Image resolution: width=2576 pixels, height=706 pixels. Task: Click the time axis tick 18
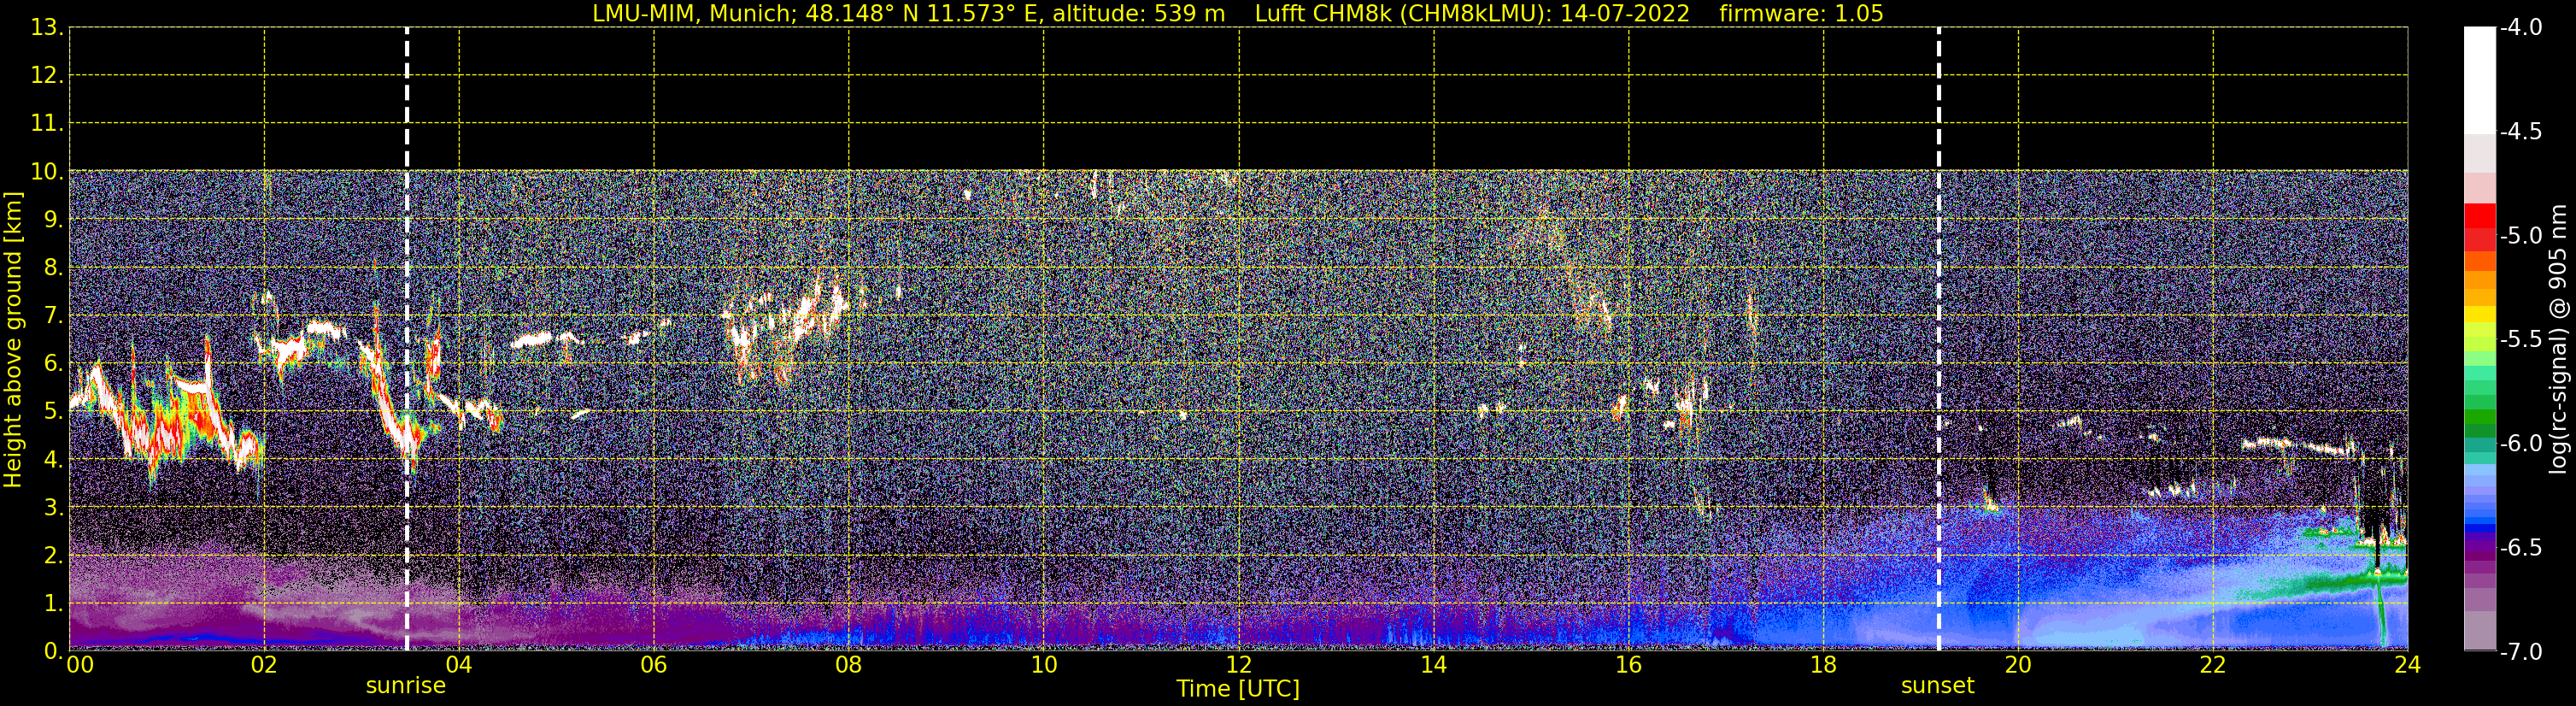pyautogui.click(x=1824, y=665)
